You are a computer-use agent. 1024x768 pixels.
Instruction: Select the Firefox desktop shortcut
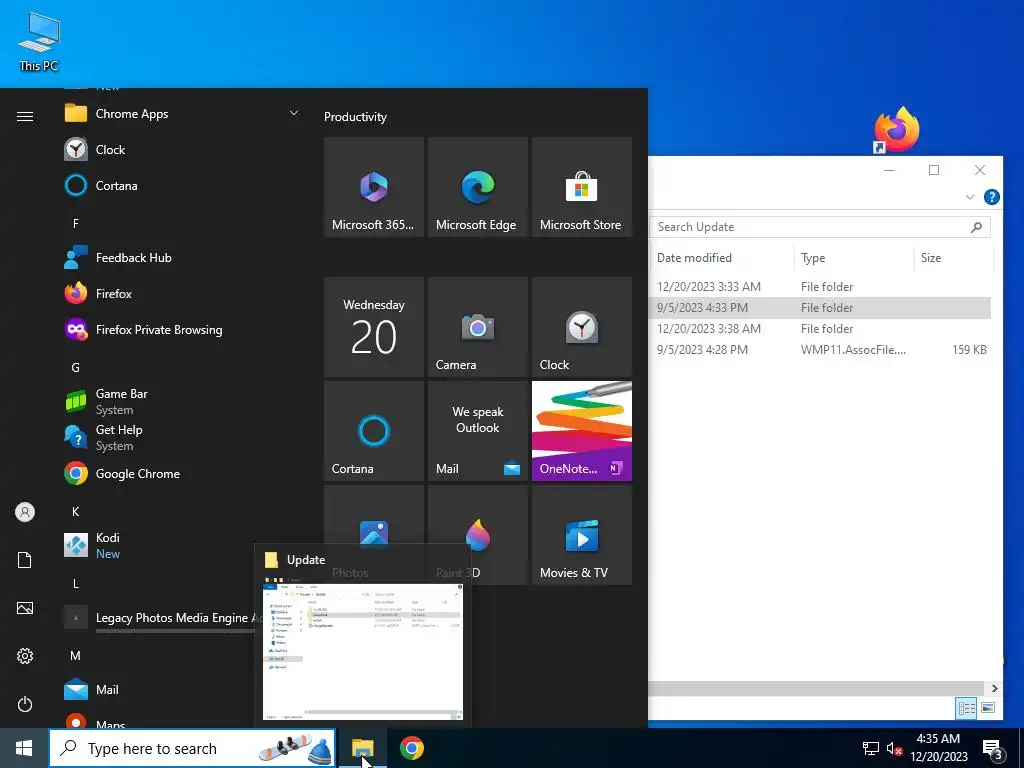[896, 130]
